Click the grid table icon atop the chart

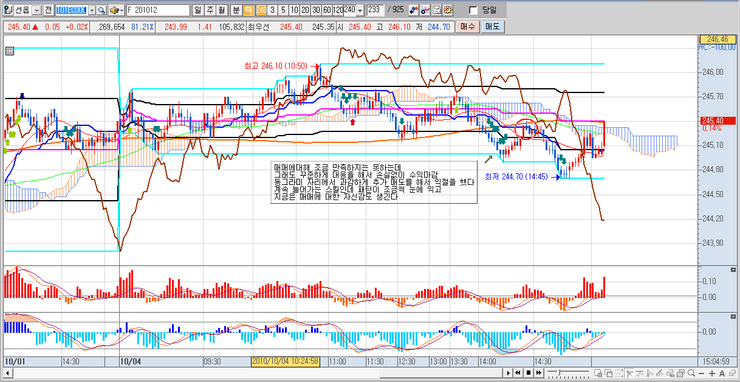click(9, 52)
